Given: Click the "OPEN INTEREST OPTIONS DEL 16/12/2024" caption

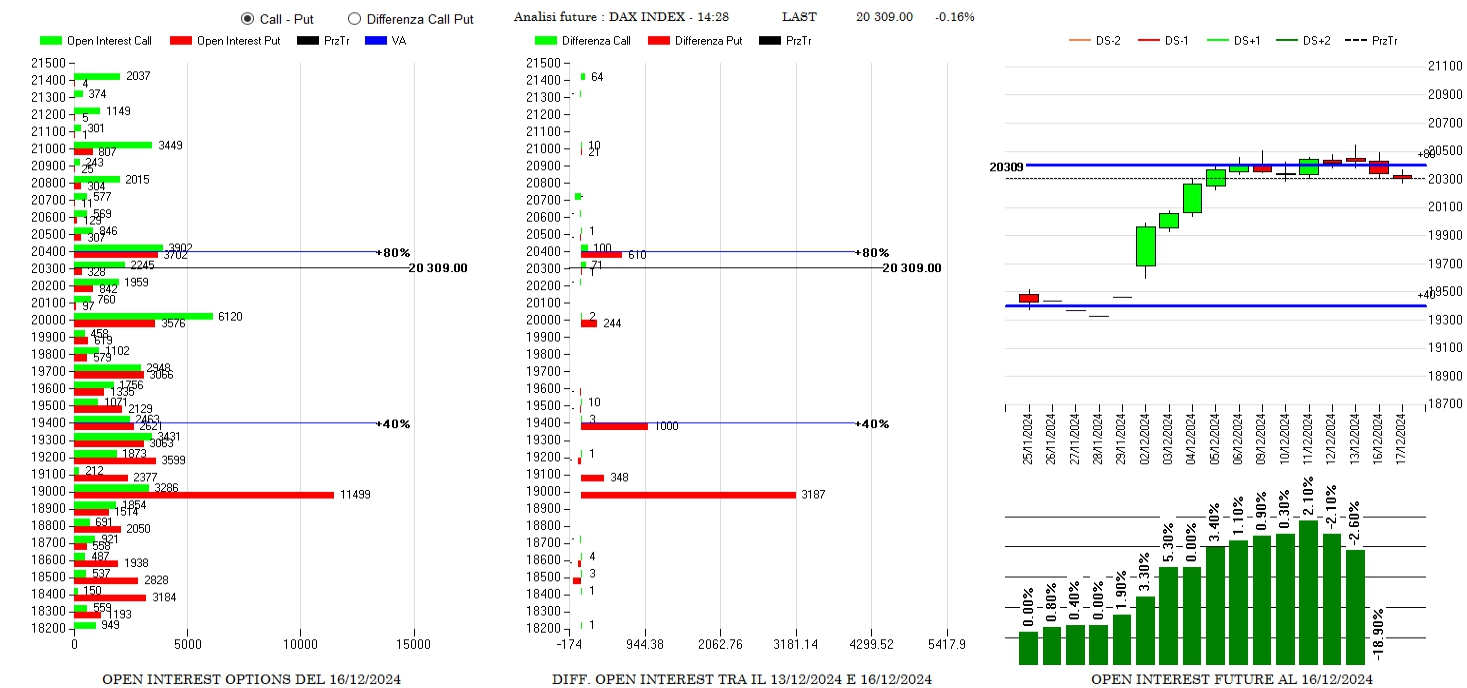Looking at the screenshot, I should tap(252, 680).
